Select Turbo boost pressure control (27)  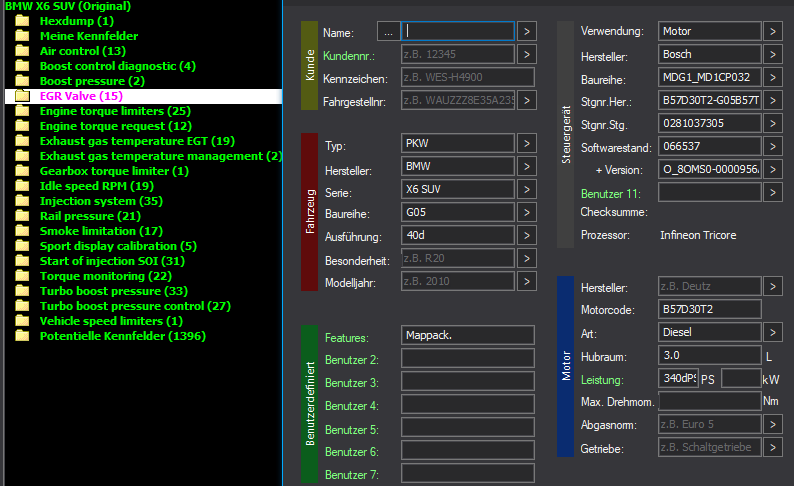tap(135, 306)
